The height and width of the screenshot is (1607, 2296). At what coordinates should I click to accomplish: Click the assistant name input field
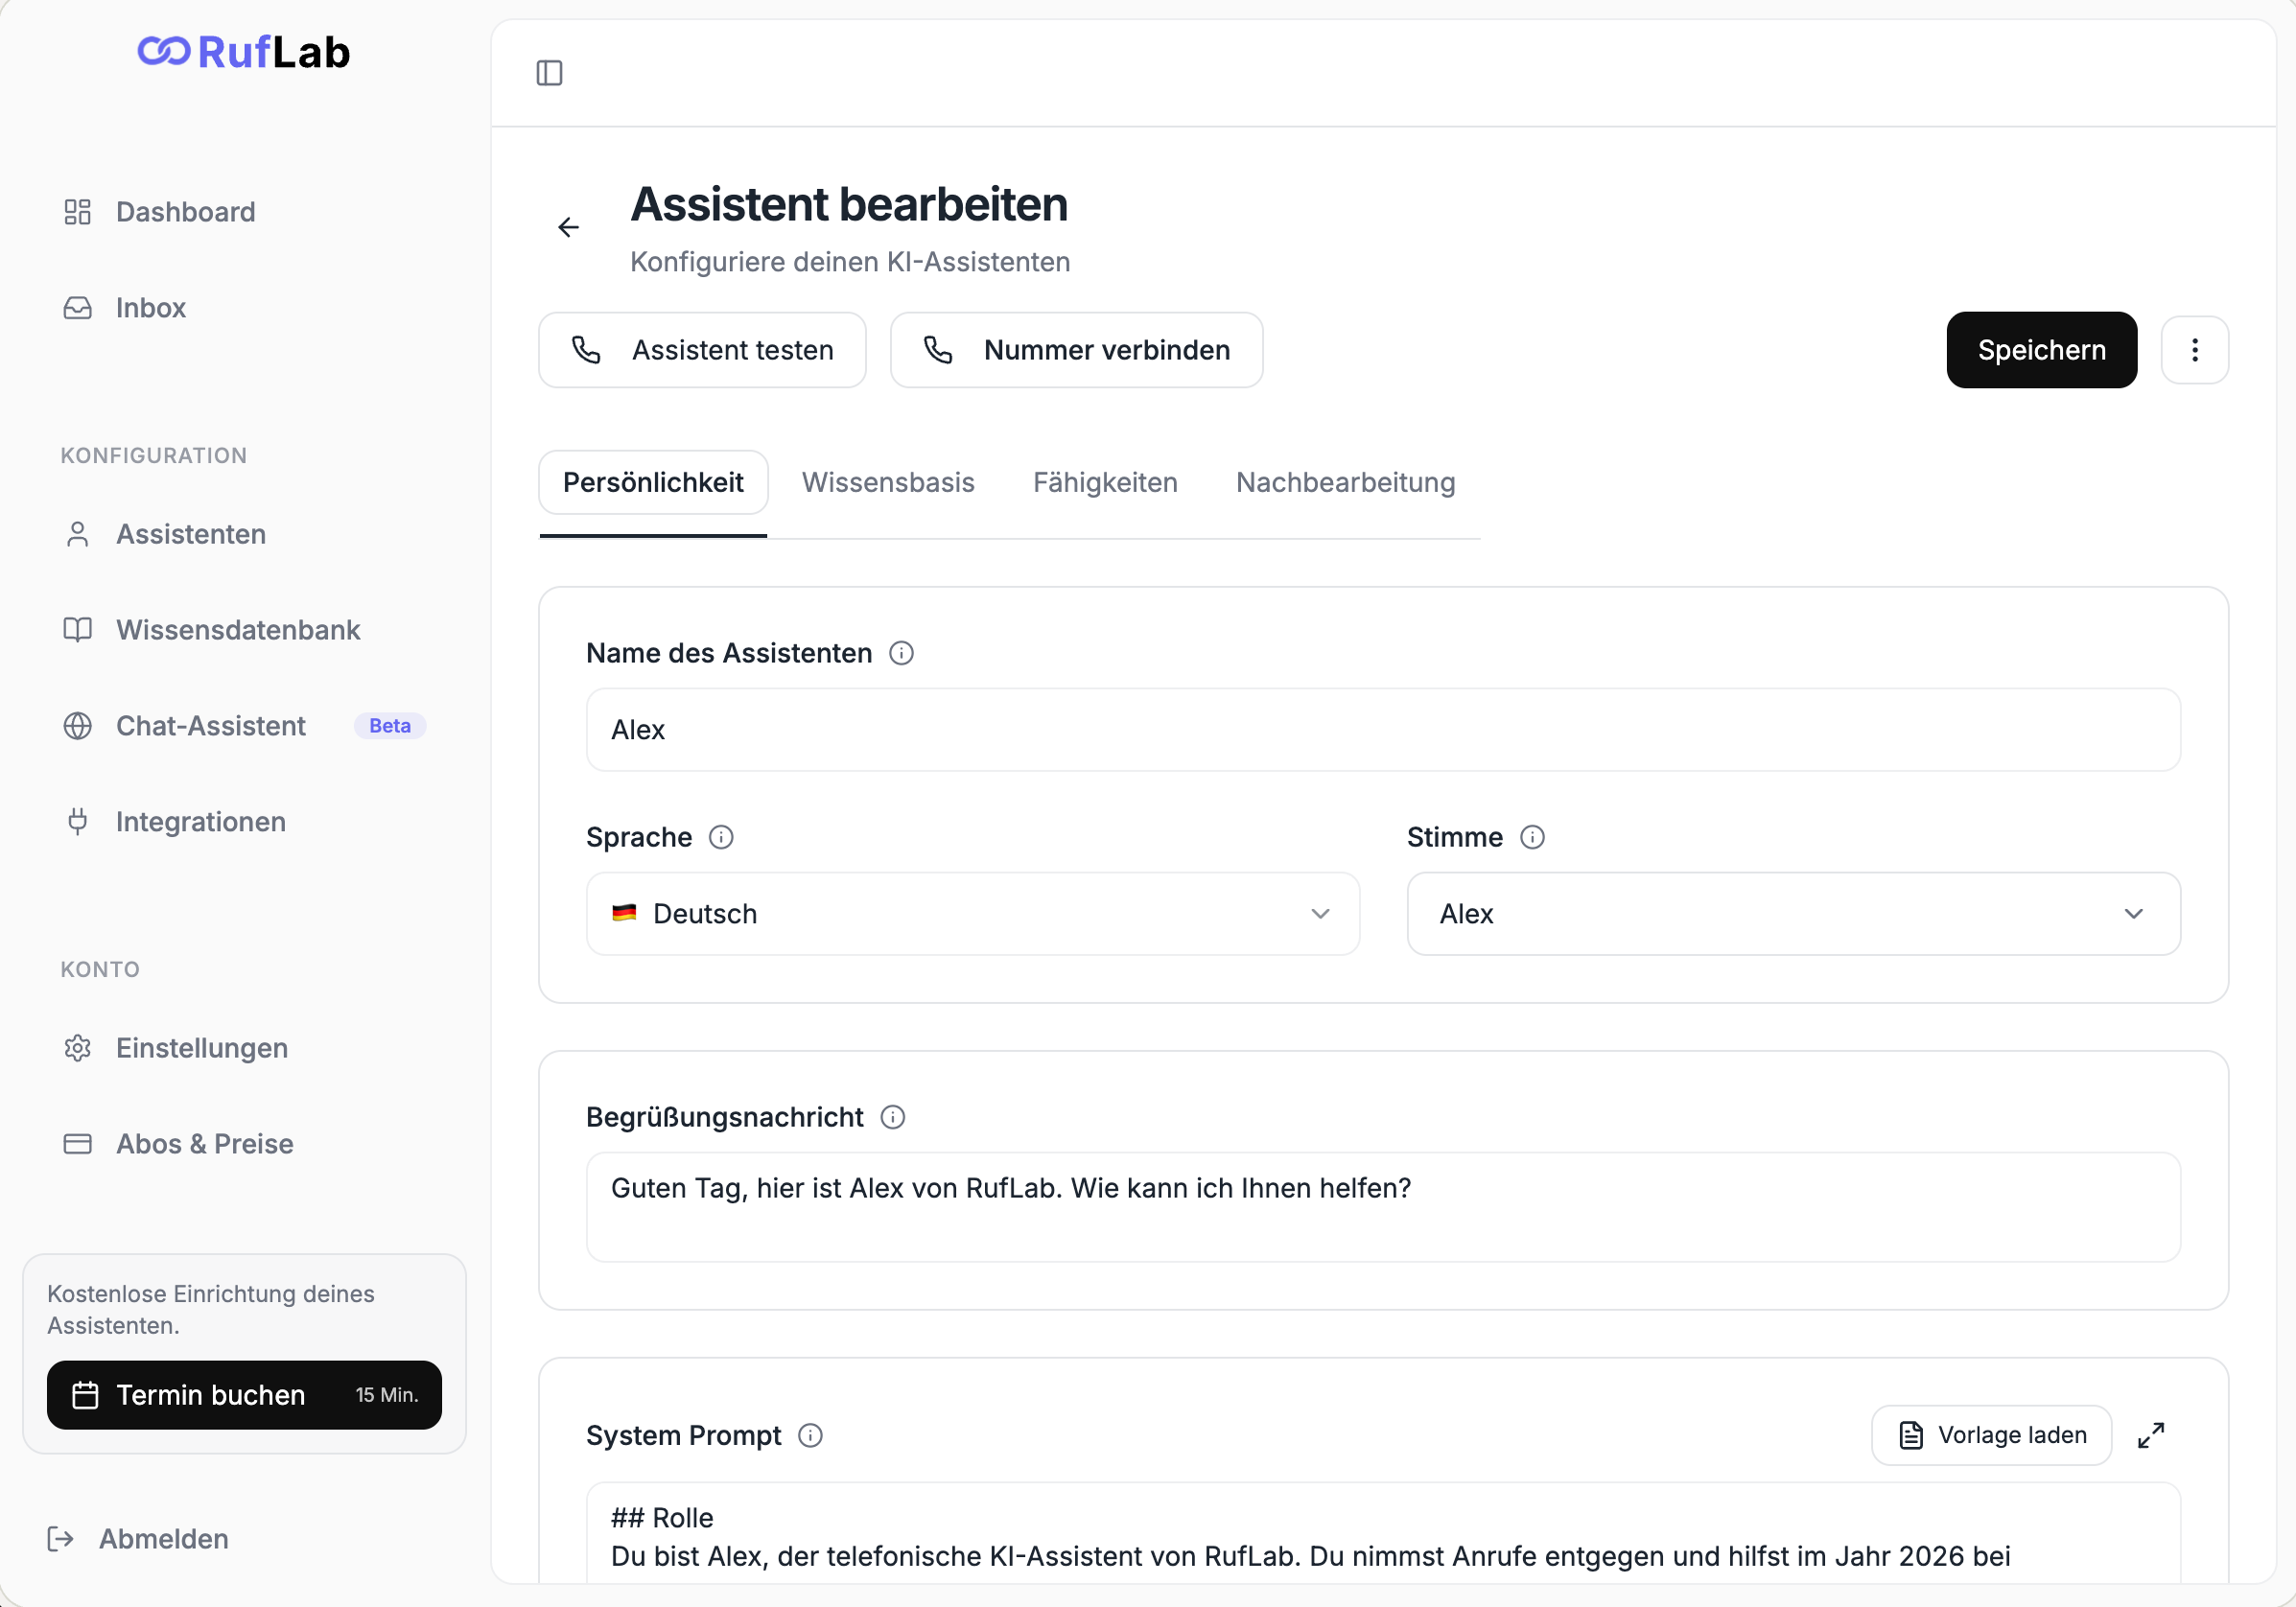tap(1383, 730)
